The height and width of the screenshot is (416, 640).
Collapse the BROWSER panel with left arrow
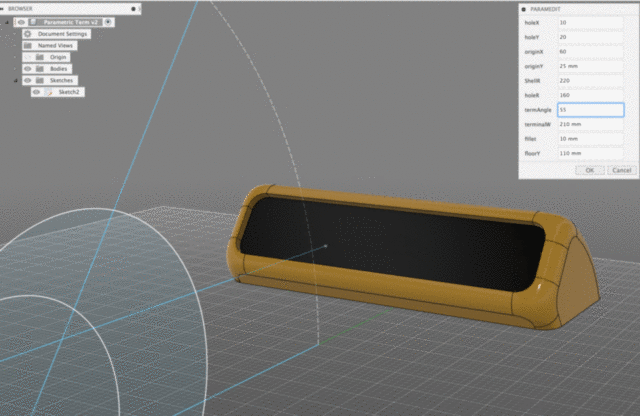[2, 9]
